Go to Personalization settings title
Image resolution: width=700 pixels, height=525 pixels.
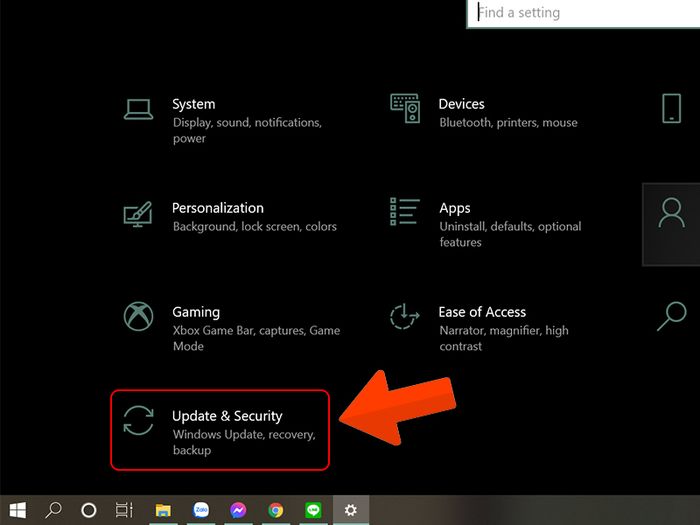pyautogui.click(x=218, y=208)
